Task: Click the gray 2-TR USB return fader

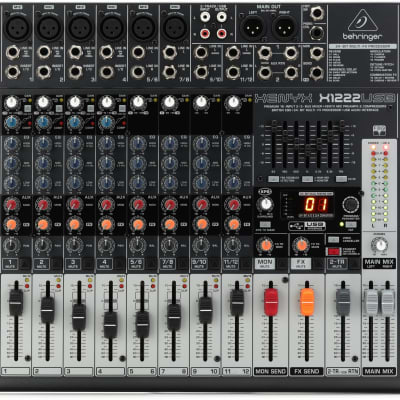Action: 343,302
